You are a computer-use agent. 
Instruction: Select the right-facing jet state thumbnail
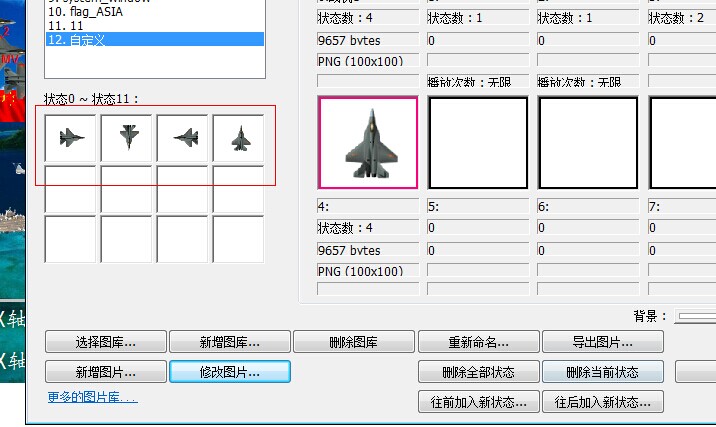(x=71, y=138)
